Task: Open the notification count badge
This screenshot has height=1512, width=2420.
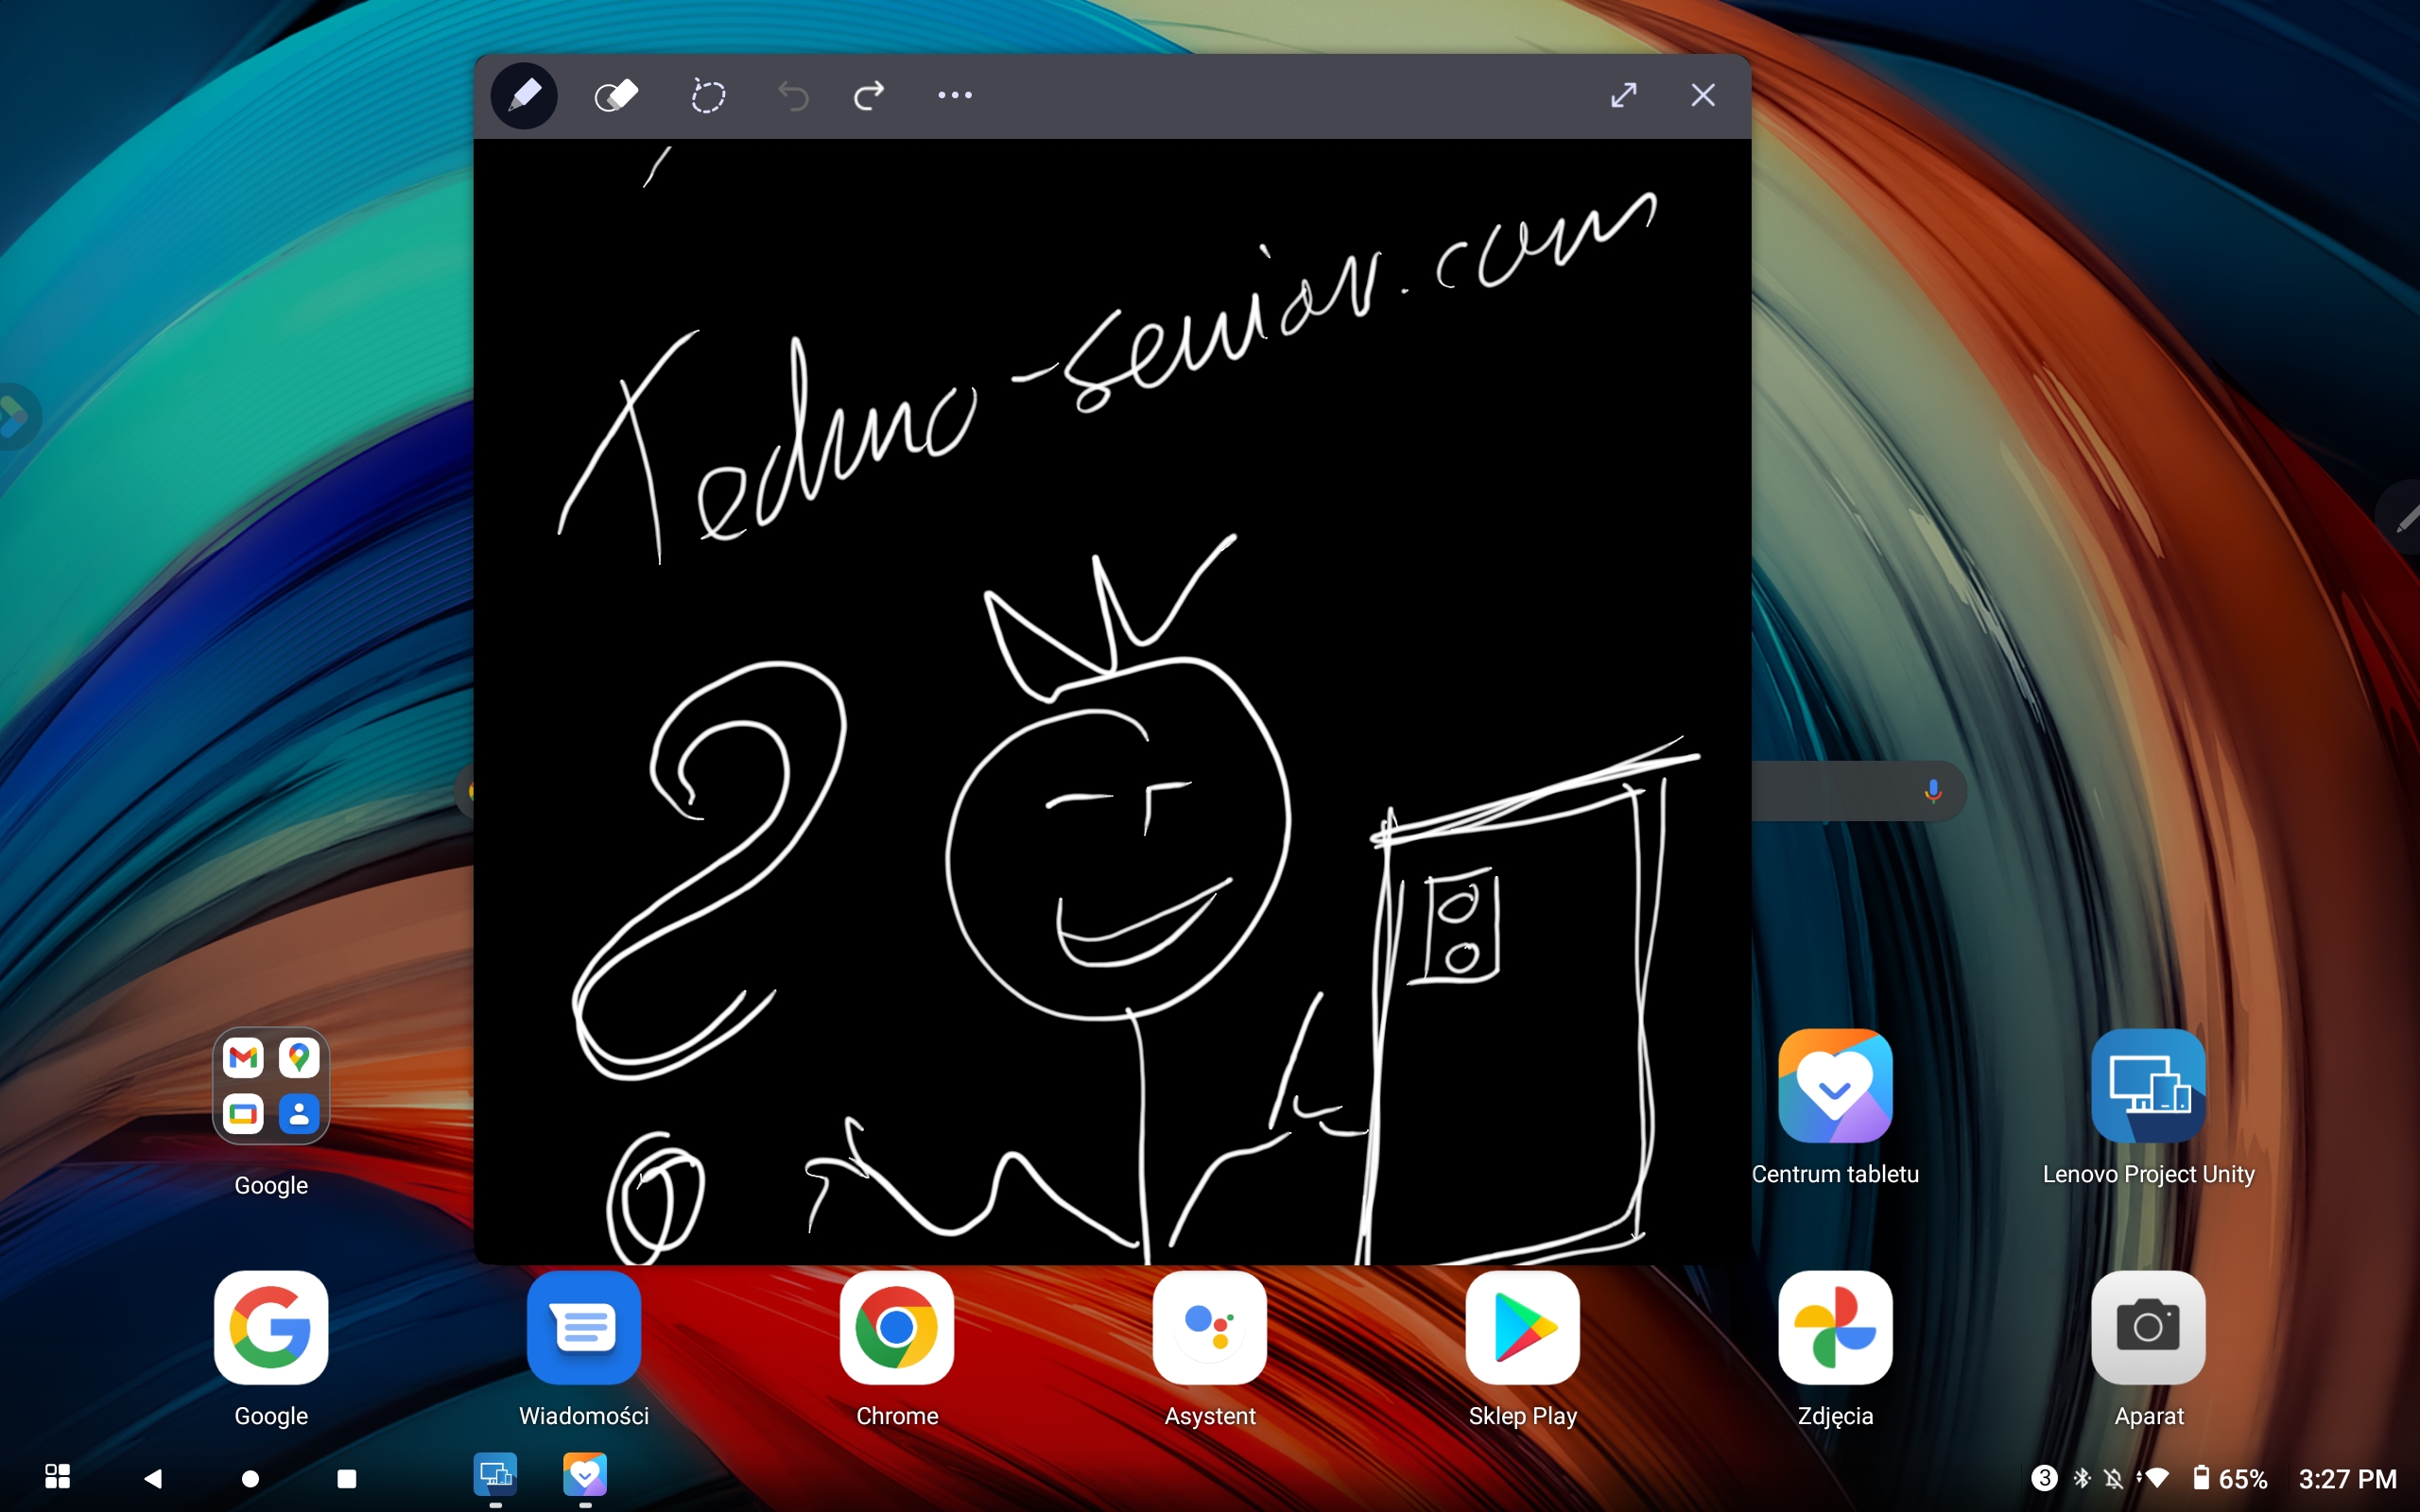Action: [x=2045, y=1477]
